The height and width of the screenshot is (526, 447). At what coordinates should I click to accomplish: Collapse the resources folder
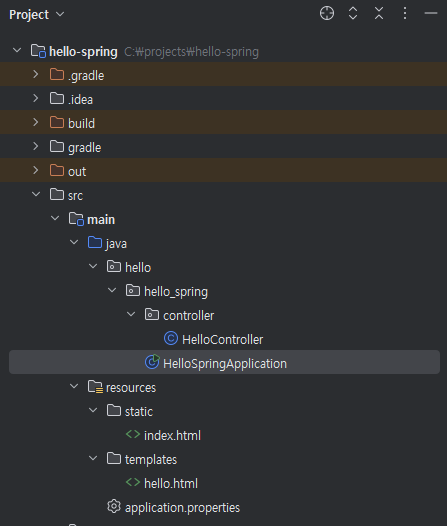pos(74,386)
